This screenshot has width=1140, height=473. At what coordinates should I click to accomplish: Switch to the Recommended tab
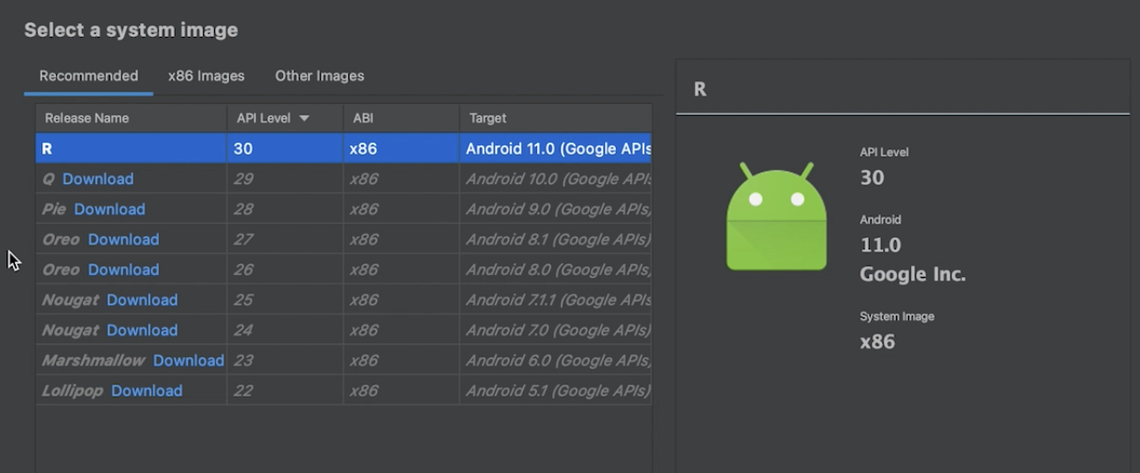(89, 76)
